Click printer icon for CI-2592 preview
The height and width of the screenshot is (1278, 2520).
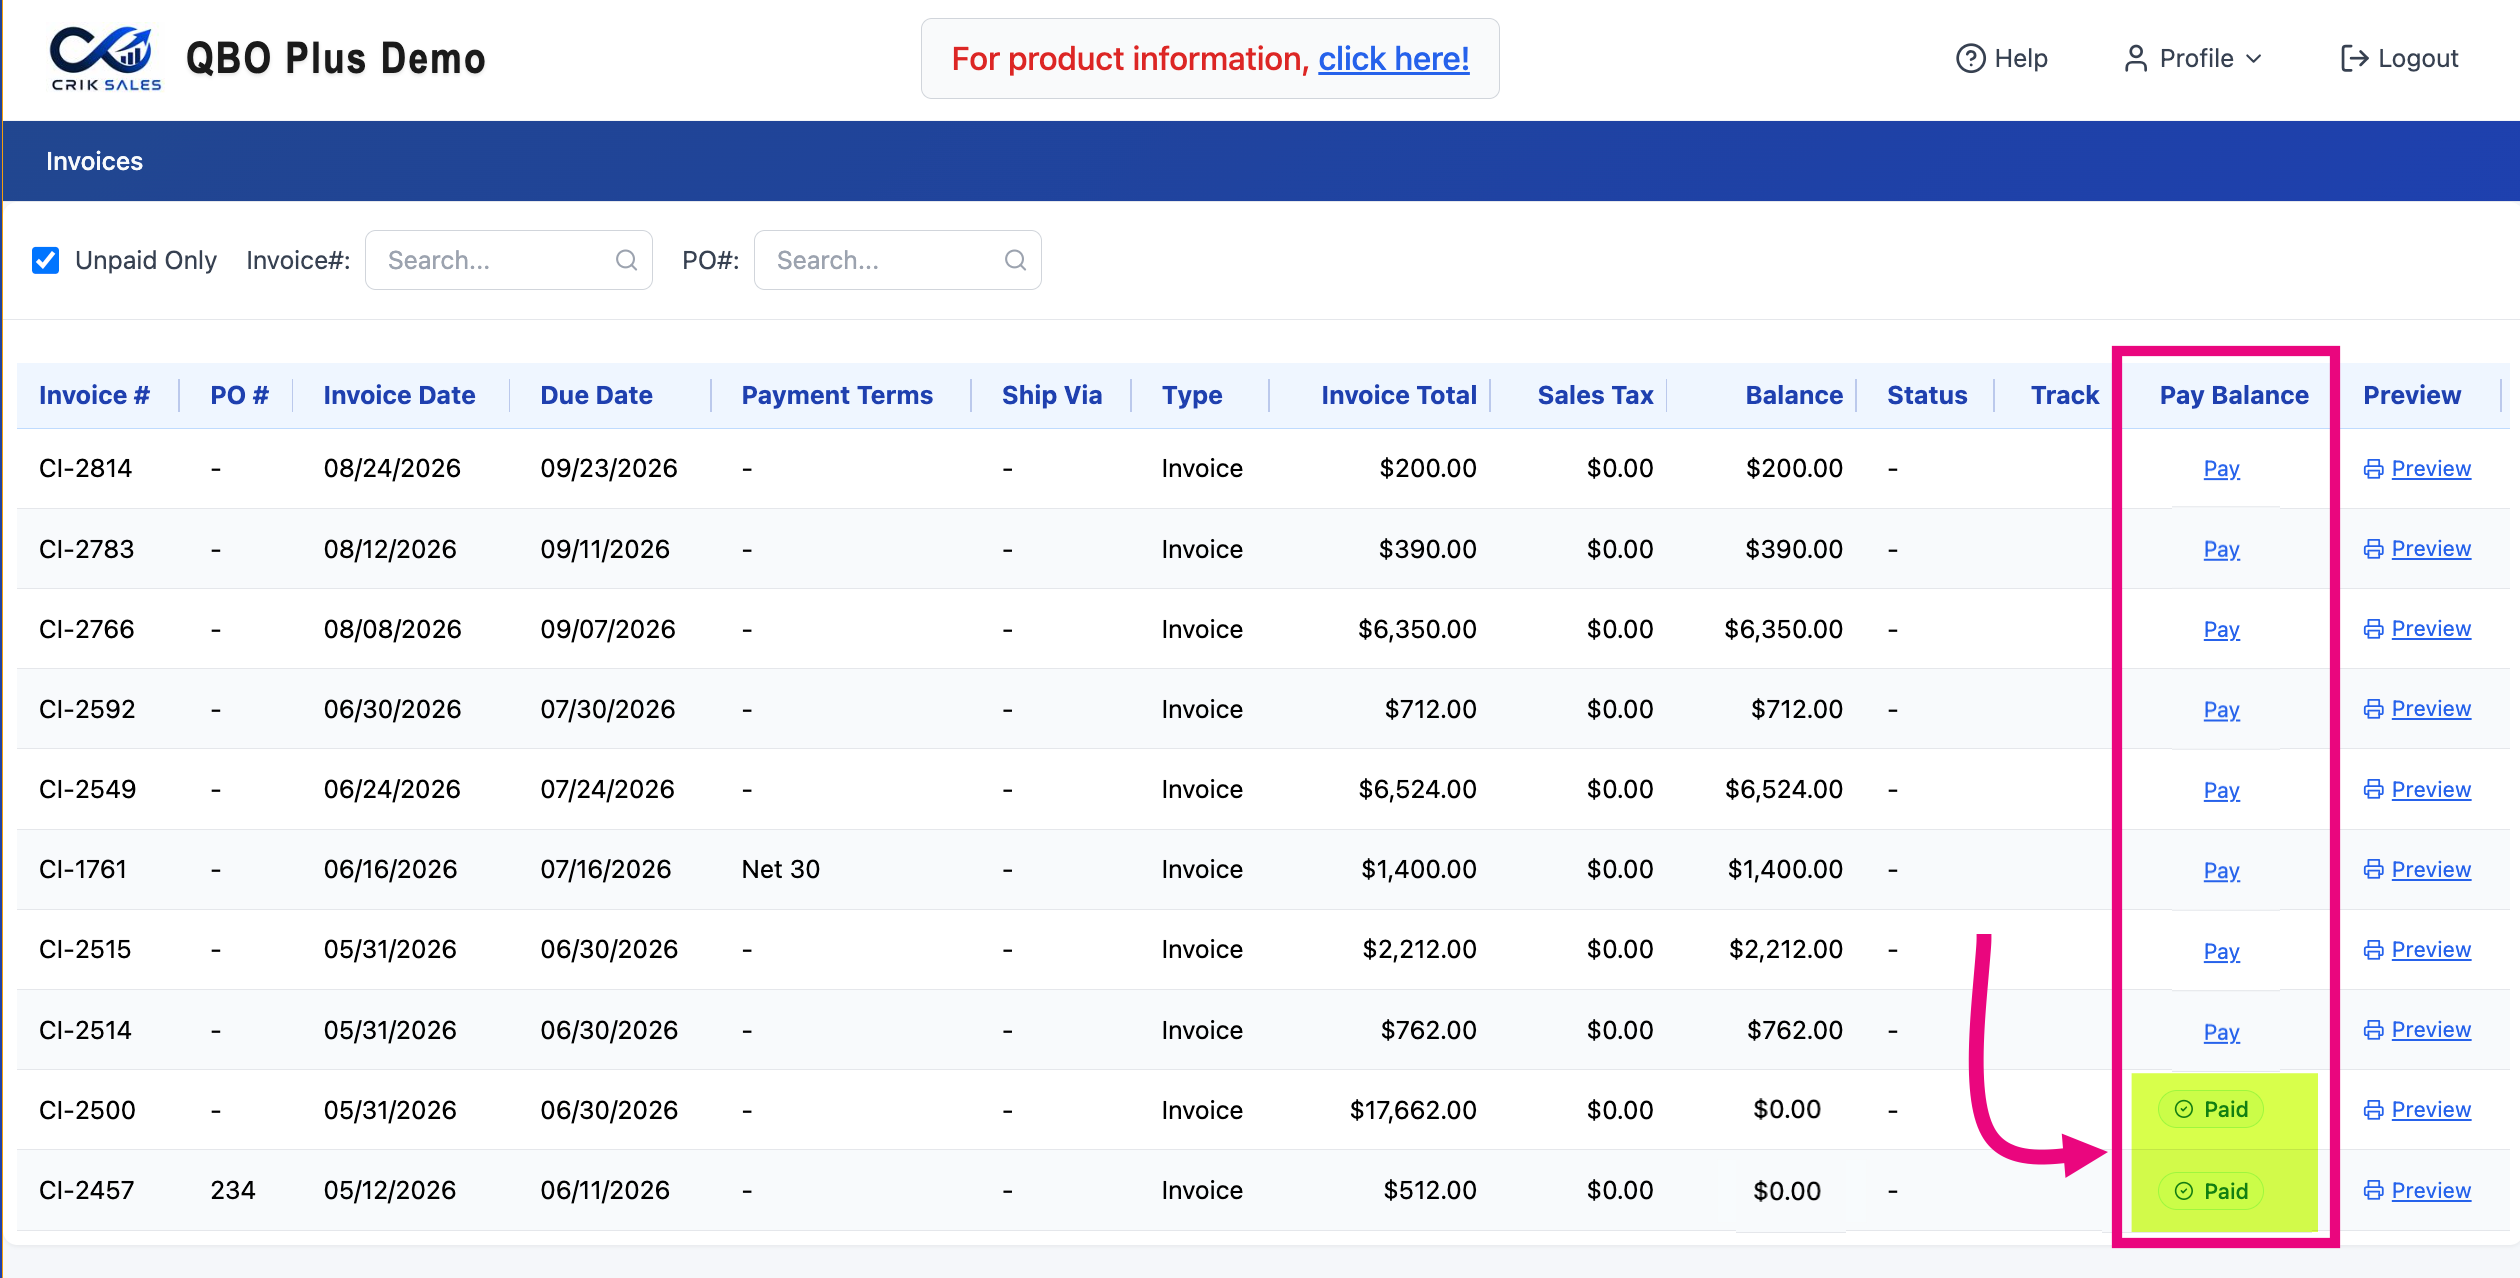[x=2373, y=709]
